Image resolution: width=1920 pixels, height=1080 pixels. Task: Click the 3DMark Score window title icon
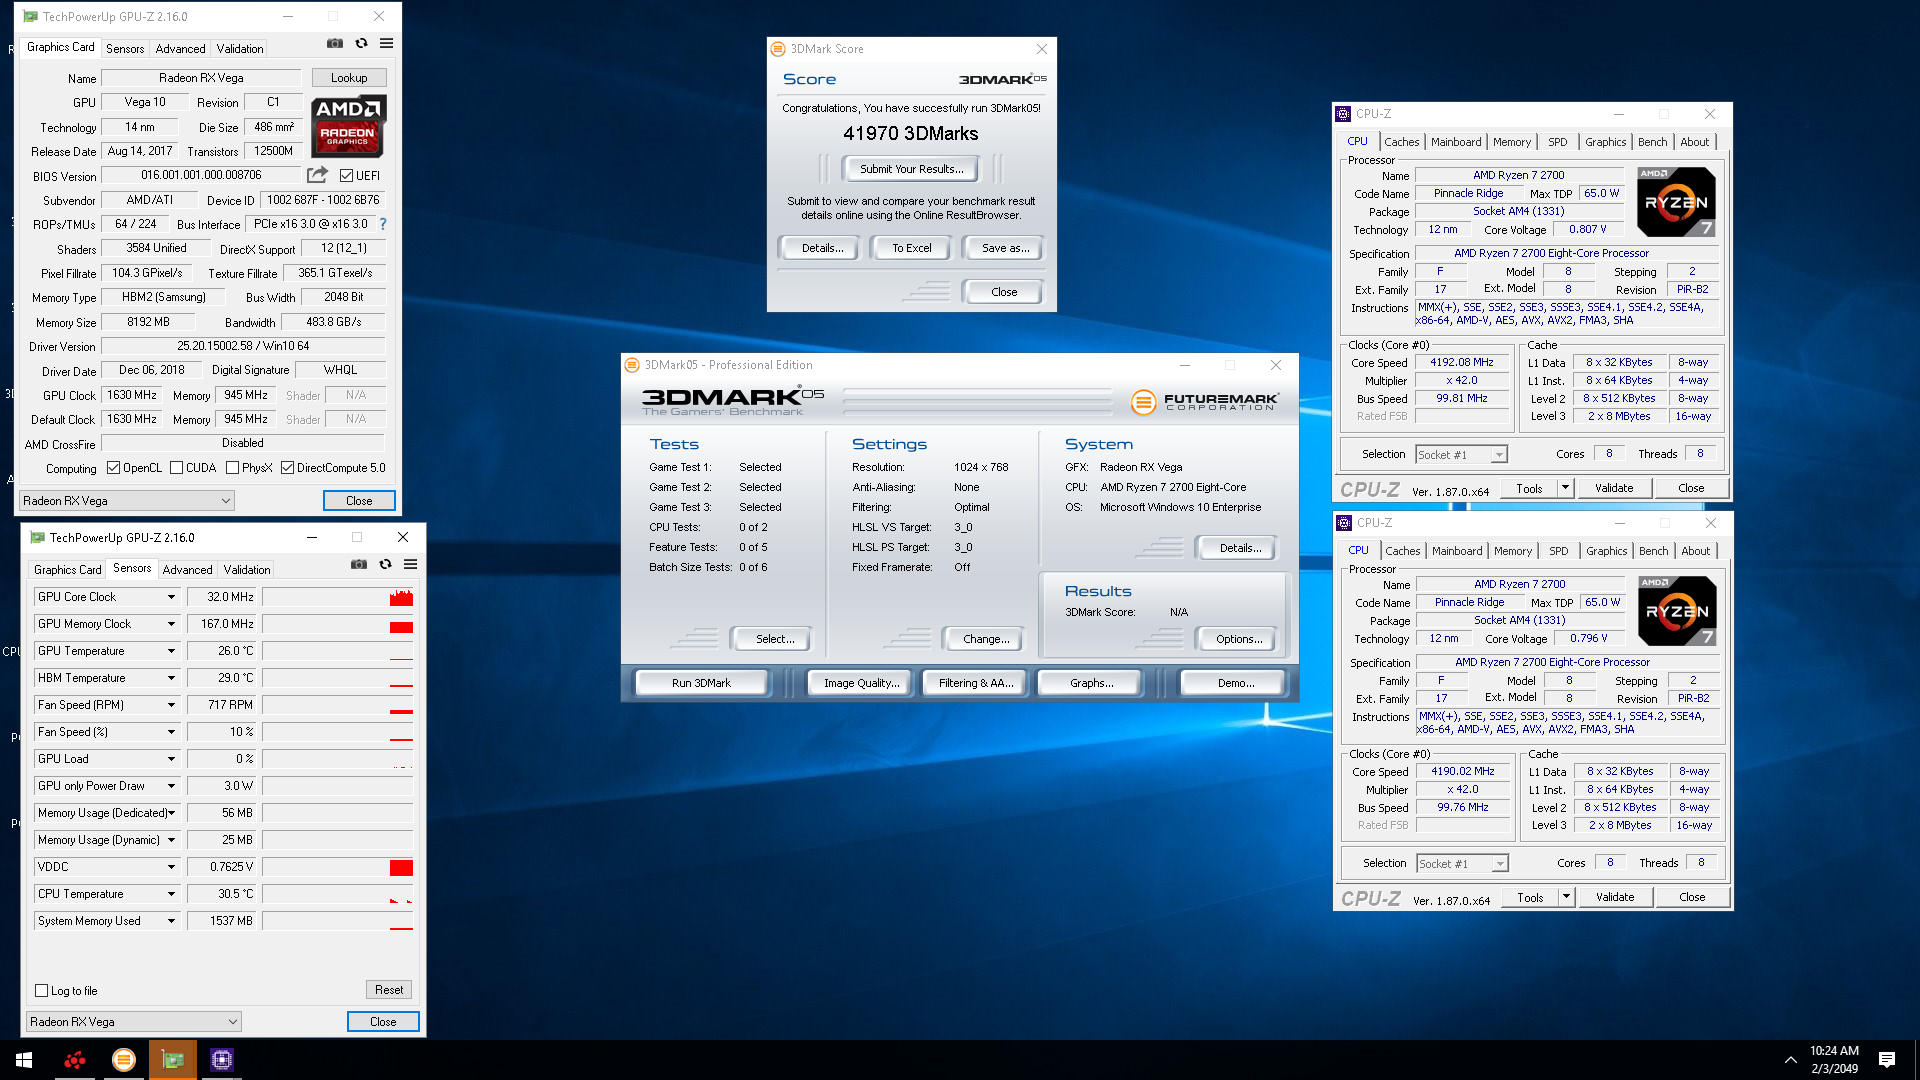point(778,49)
